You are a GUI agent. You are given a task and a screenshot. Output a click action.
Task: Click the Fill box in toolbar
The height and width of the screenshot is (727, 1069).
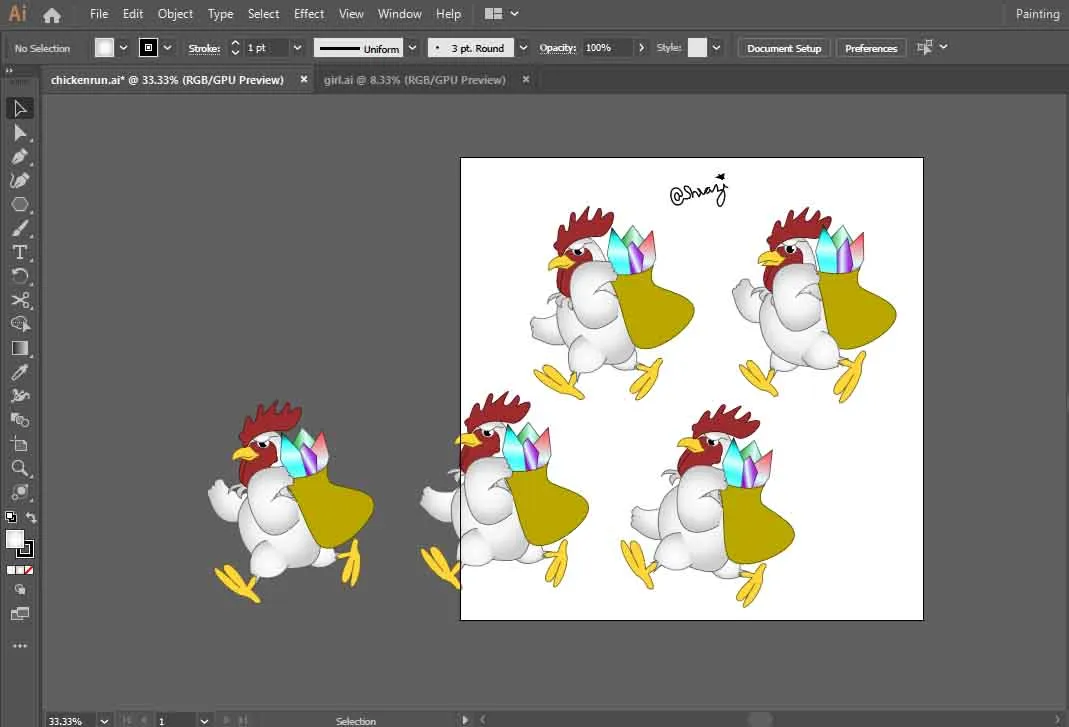pyautogui.click(x=14, y=539)
